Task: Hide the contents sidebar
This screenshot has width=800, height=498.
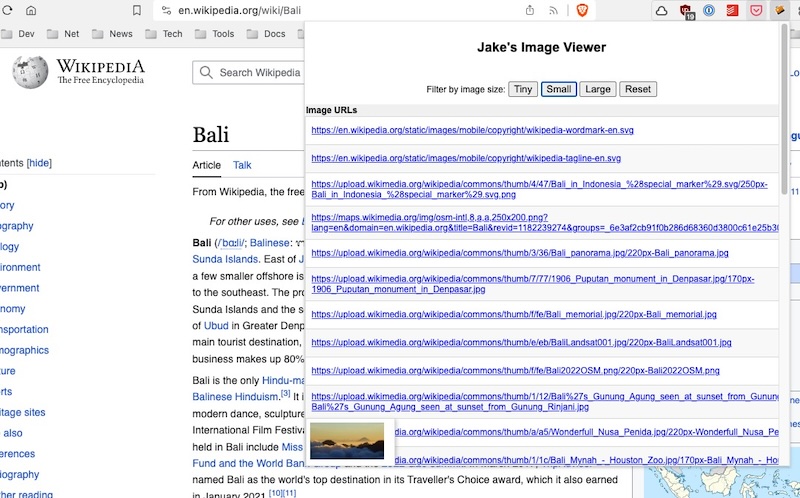Action: click(x=39, y=163)
